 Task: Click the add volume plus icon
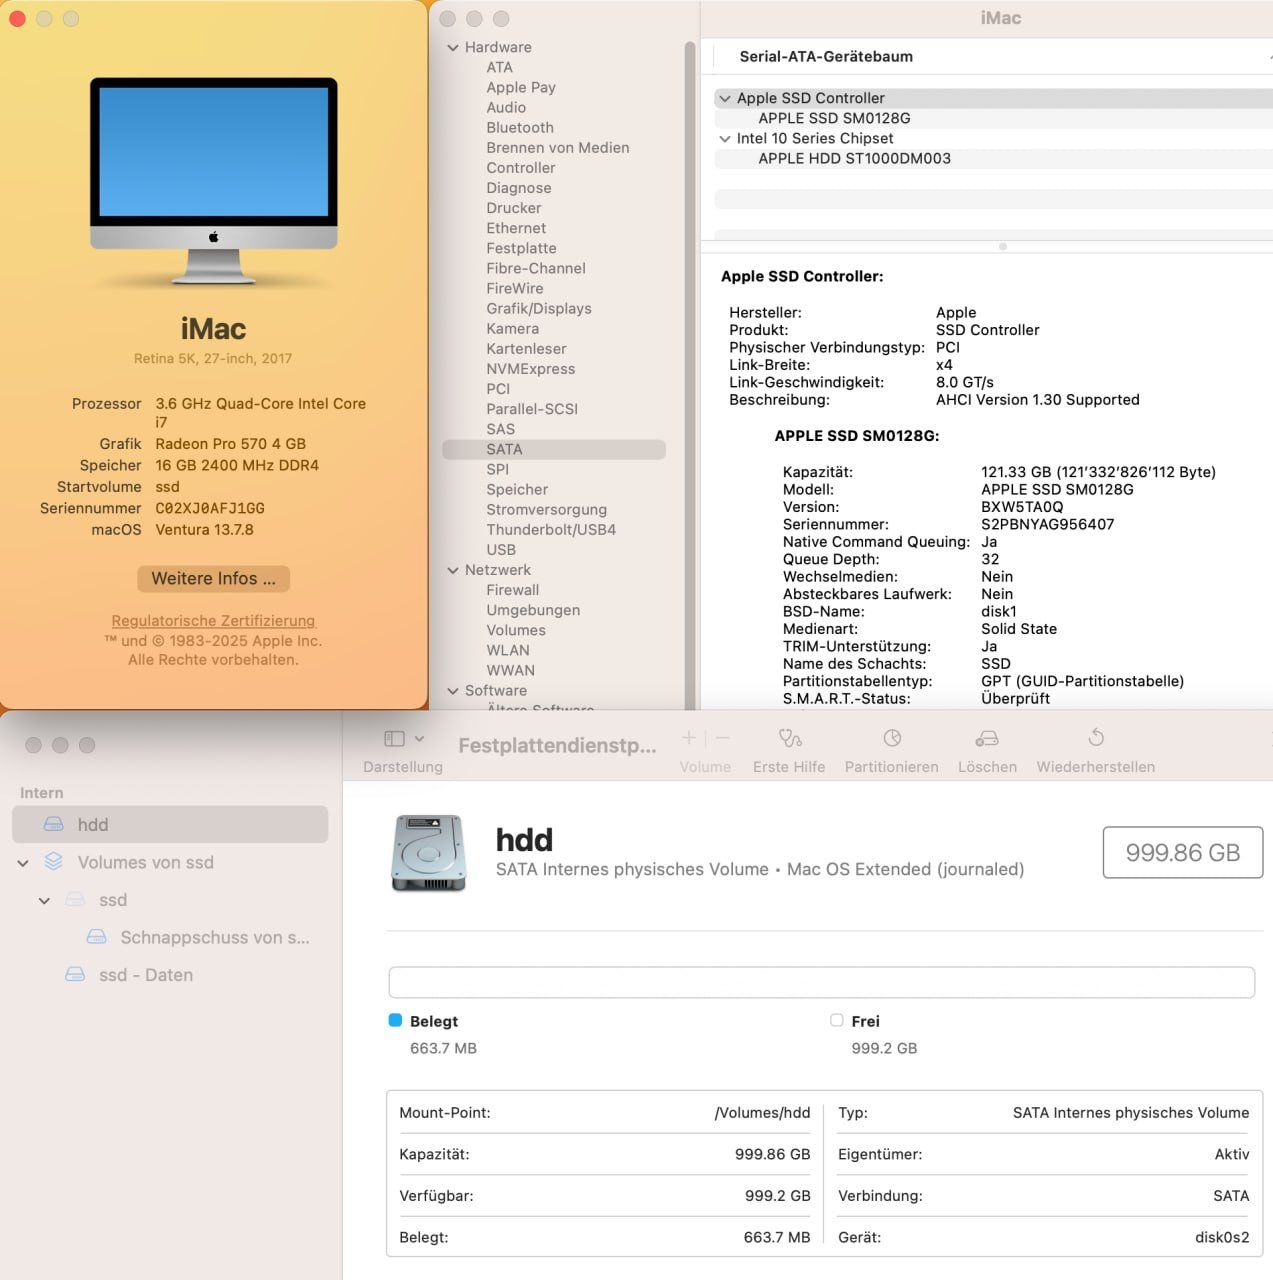click(688, 738)
